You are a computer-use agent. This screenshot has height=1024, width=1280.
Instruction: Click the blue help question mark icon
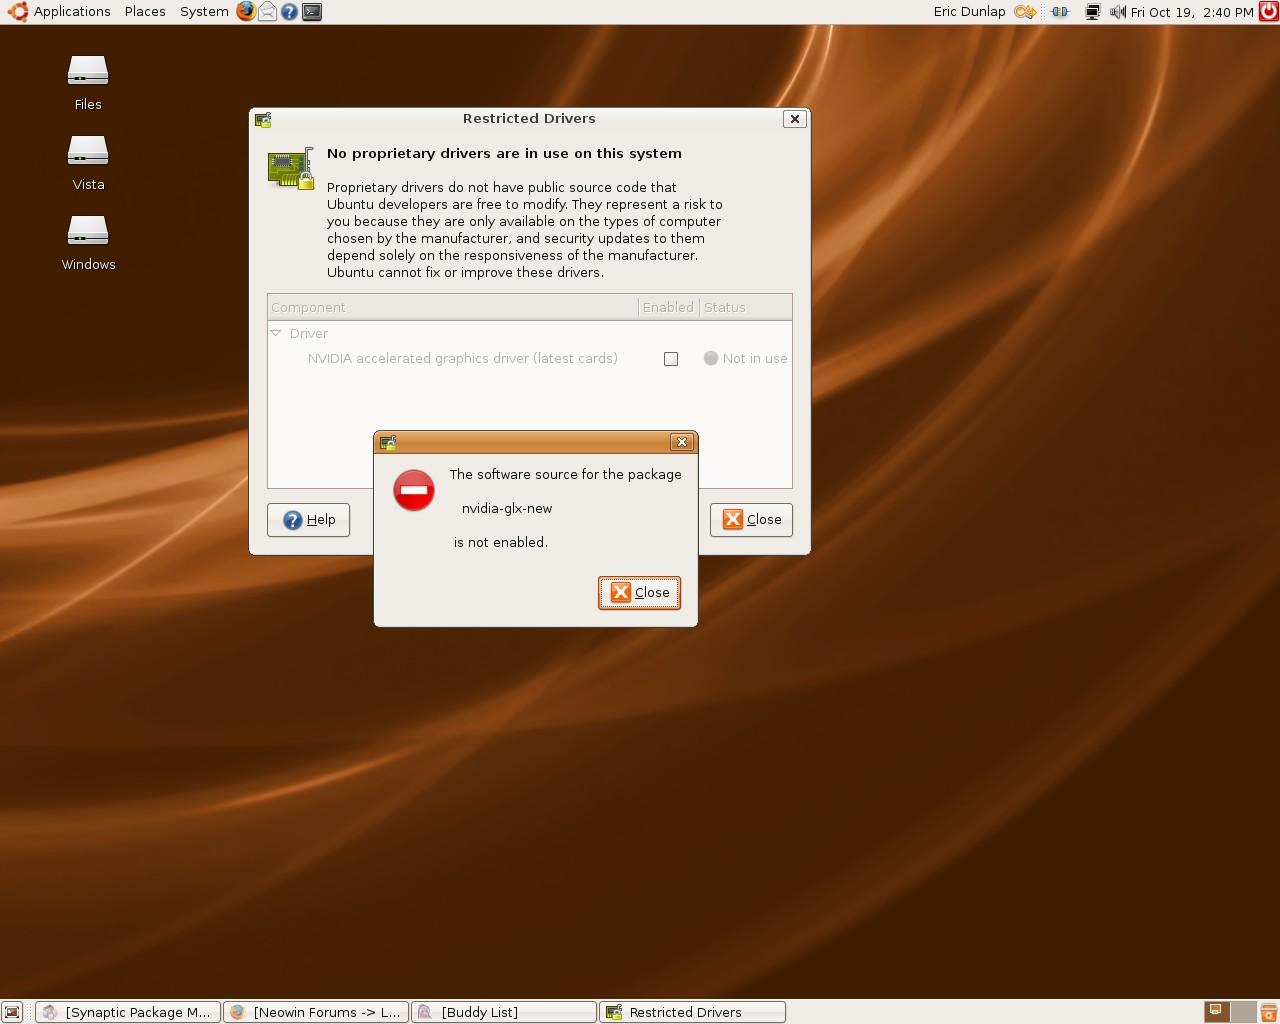[288, 11]
